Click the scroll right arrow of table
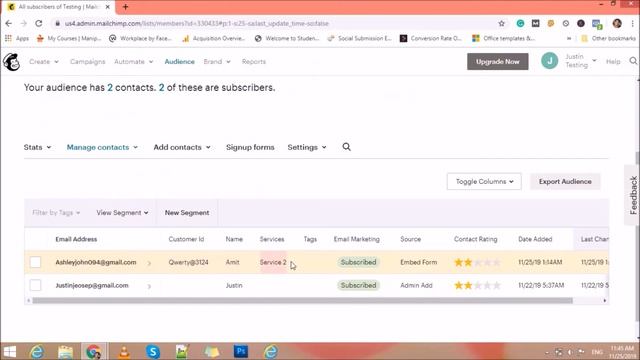 pyautogui.click(x=604, y=300)
